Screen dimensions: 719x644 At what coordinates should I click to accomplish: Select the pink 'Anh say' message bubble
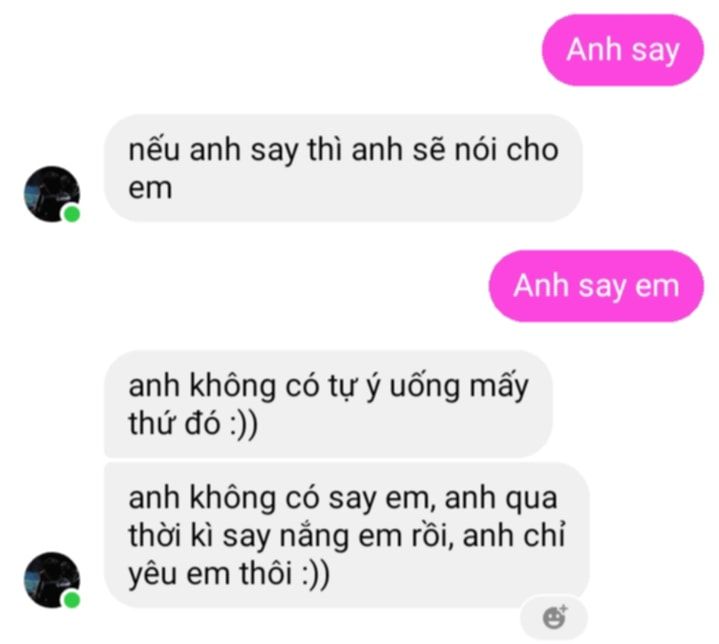[622, 50]
